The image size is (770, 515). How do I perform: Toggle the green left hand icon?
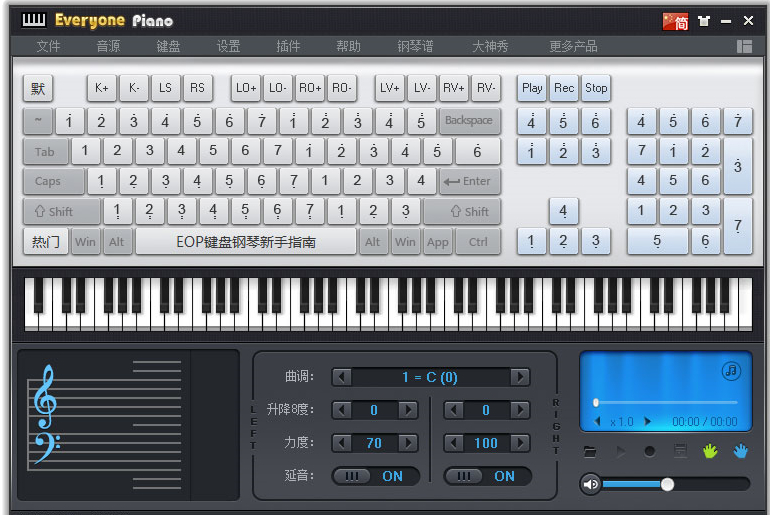point(710,451)
